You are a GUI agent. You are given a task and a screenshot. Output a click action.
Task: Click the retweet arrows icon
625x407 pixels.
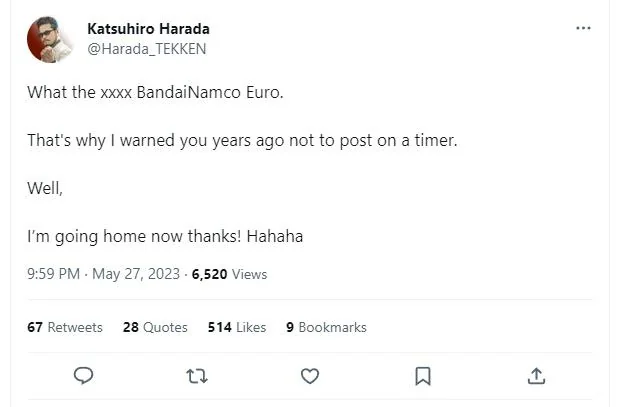tap(197, 375)
